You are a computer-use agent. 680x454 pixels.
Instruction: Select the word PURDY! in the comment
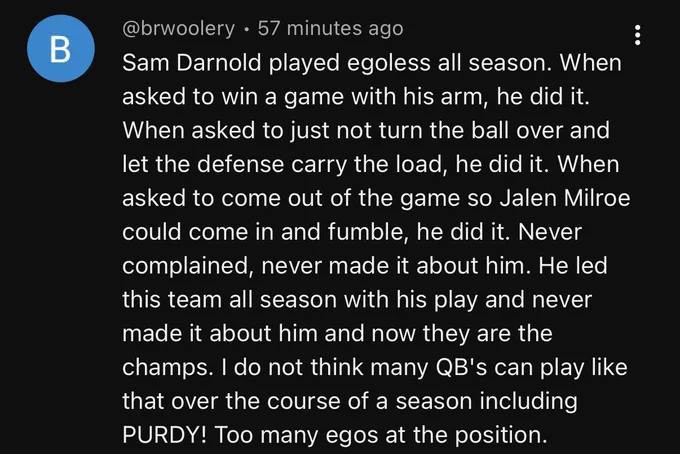(x=164, y=434)
